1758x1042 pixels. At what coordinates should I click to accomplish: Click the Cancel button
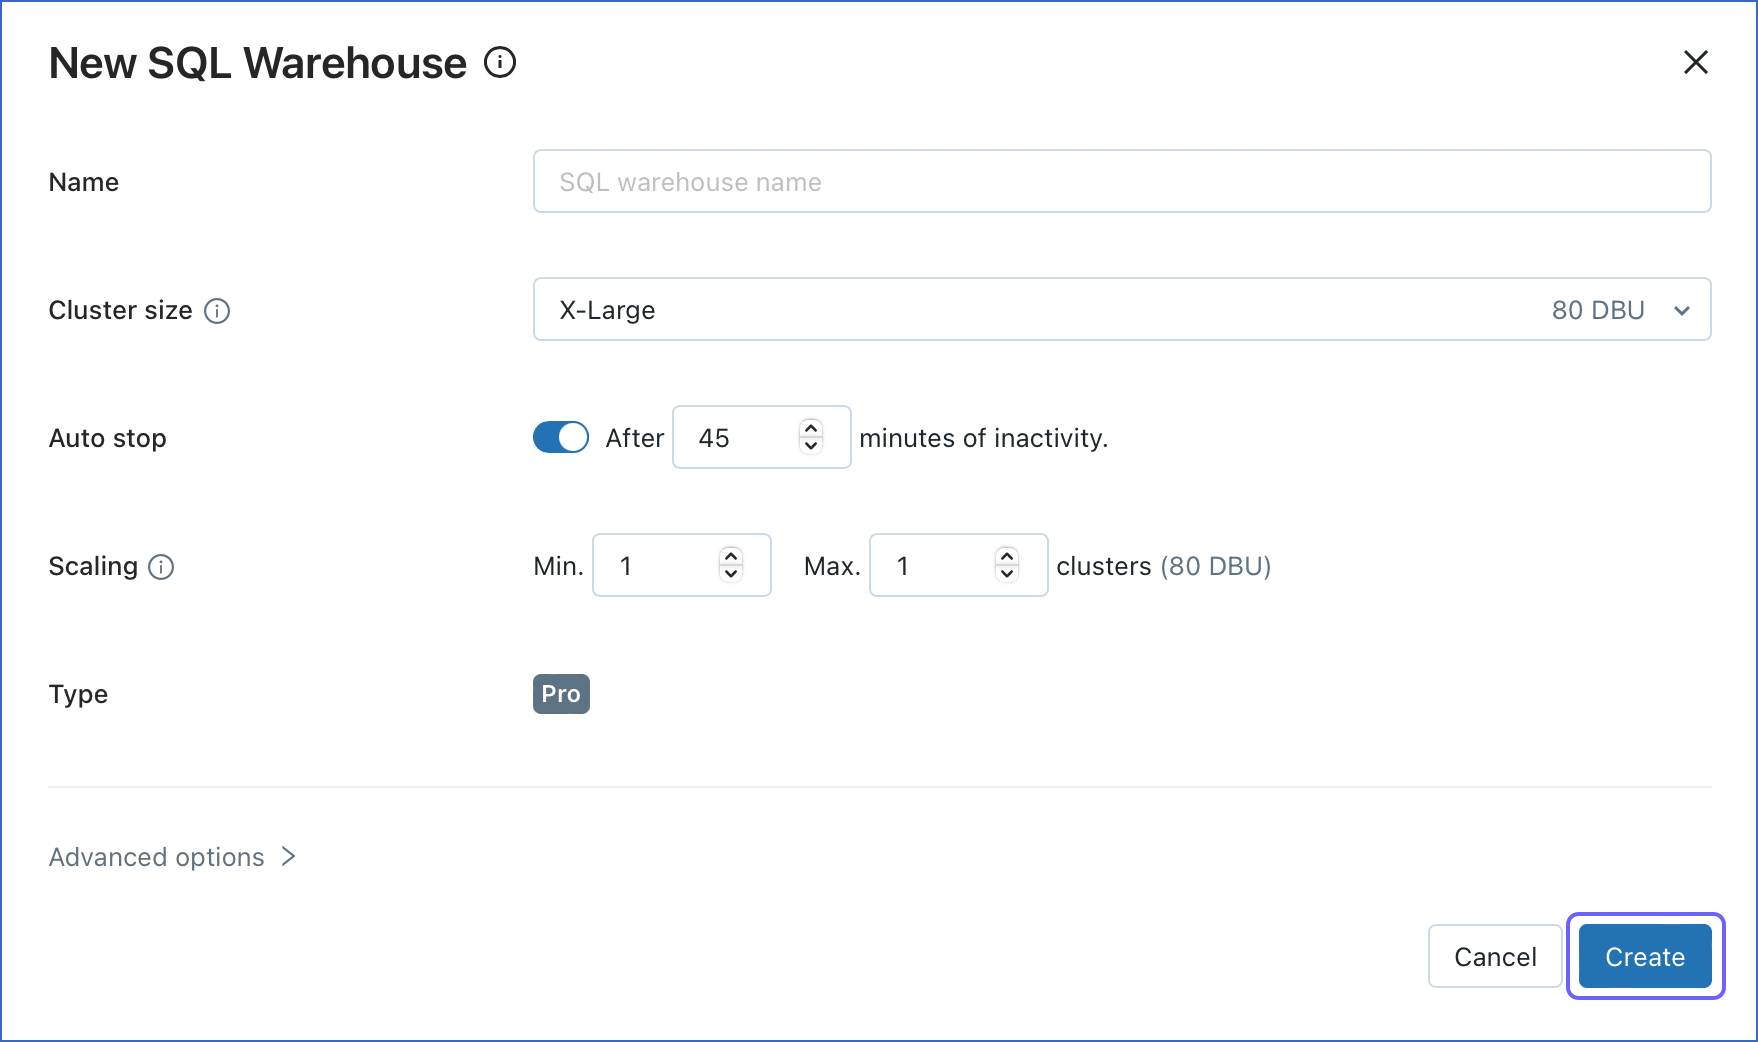(1494, 956)
